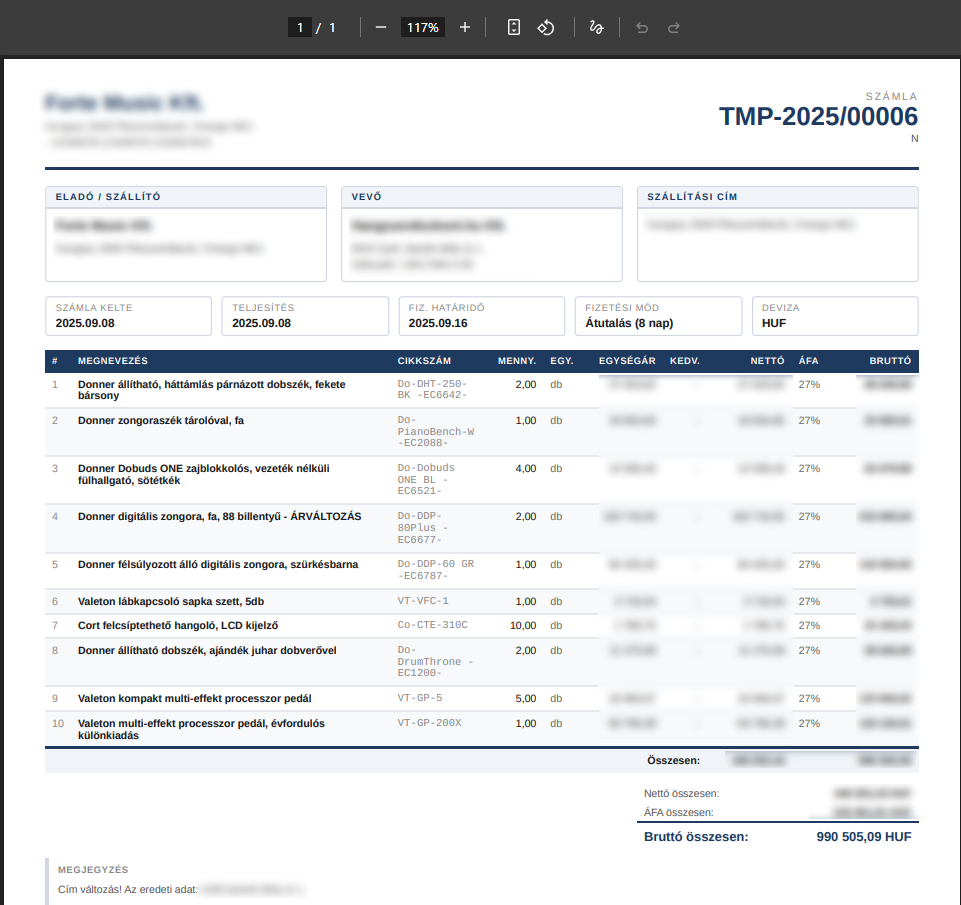
Task: Click the MEGNEVEZÉS column header
Action: 113,361
